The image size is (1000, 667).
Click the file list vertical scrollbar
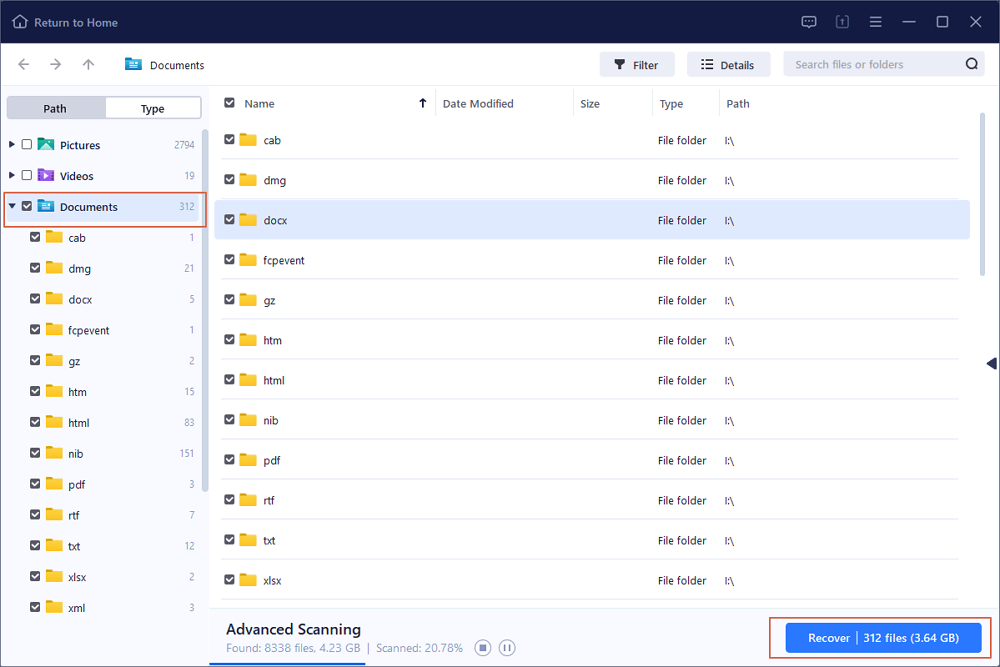point(982,194)
